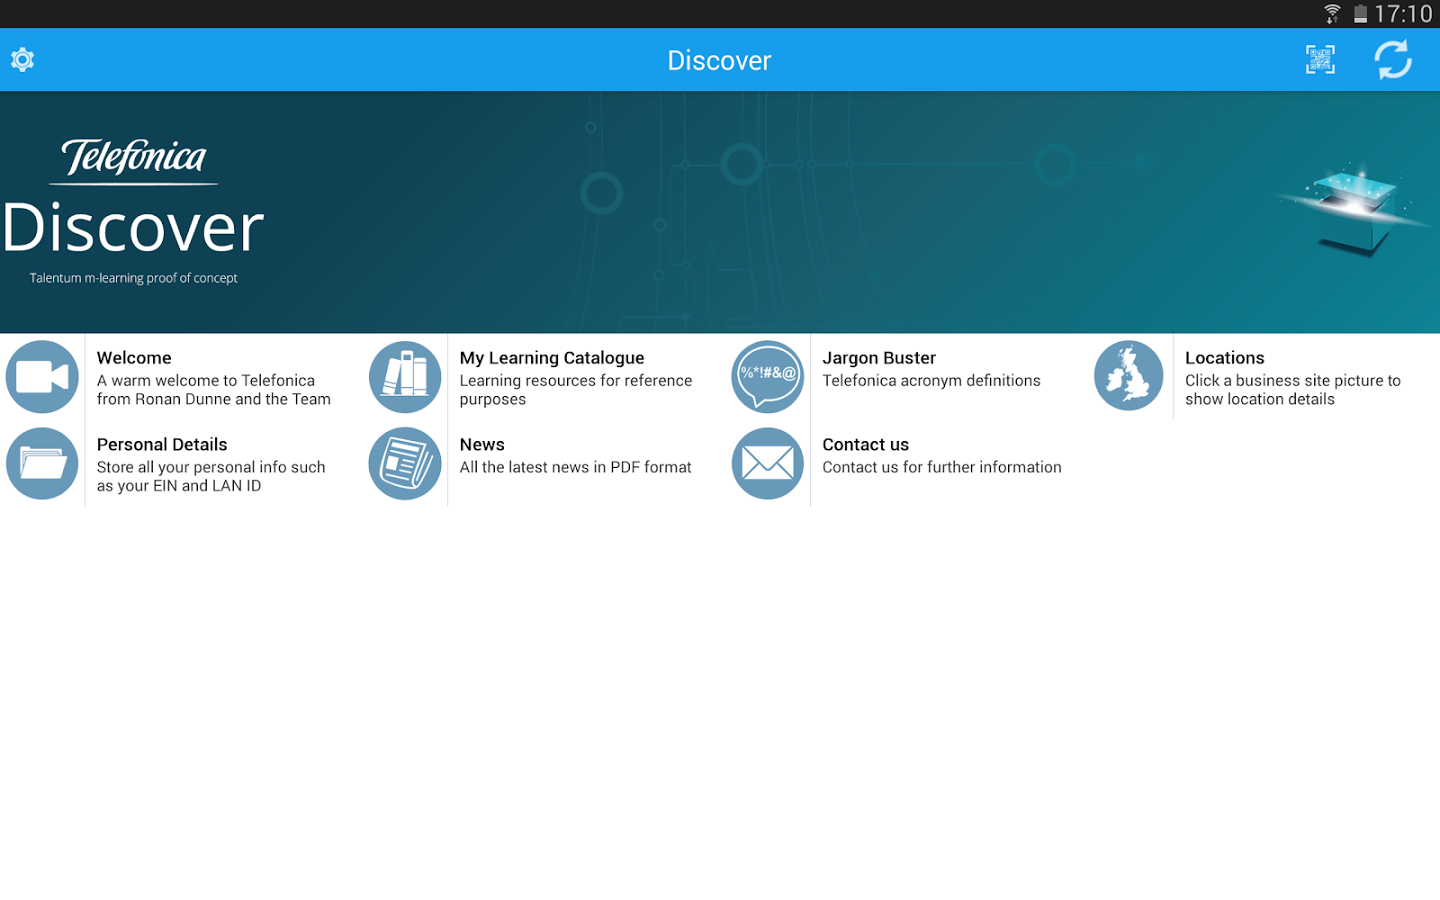Tap the Contact us envelope icon
The image size is (1440, 900).
768,464
